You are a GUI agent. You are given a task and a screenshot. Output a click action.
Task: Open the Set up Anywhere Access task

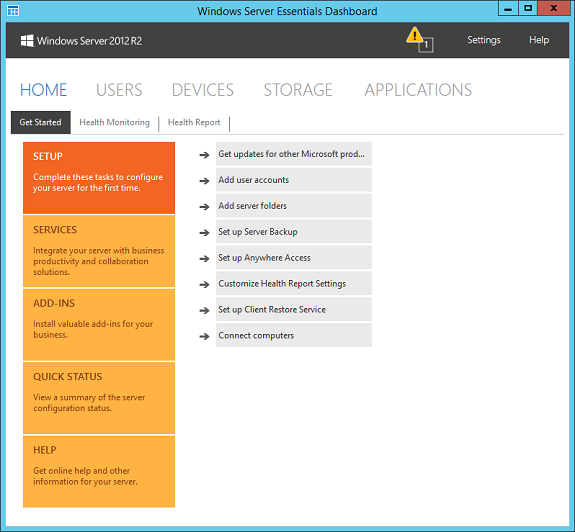pyautogui.click(x=294, y=258)
